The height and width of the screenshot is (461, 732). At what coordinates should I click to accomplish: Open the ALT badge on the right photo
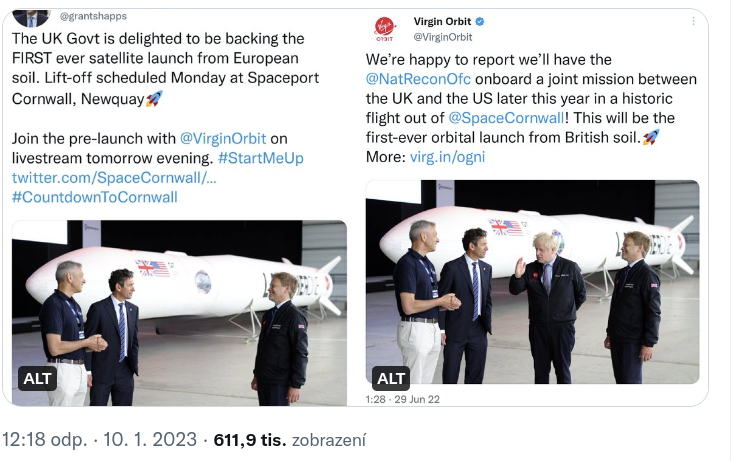tap(391, 378)
